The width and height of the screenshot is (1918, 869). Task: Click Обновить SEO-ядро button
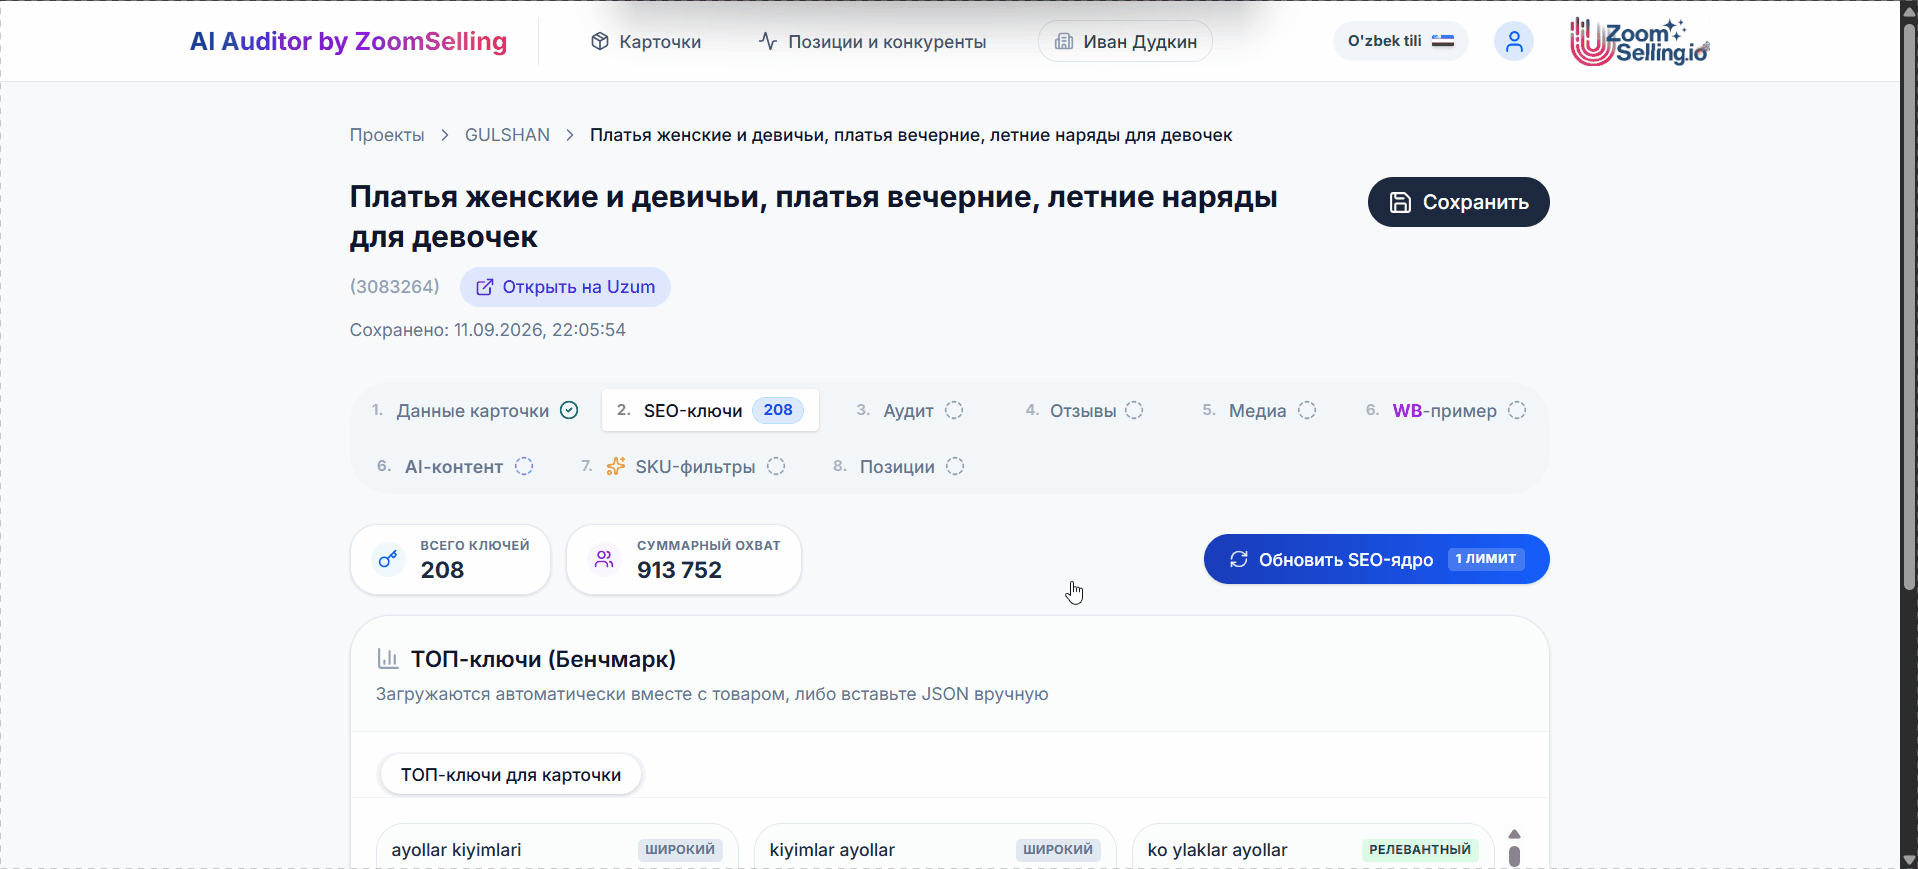click(1376, 559)
